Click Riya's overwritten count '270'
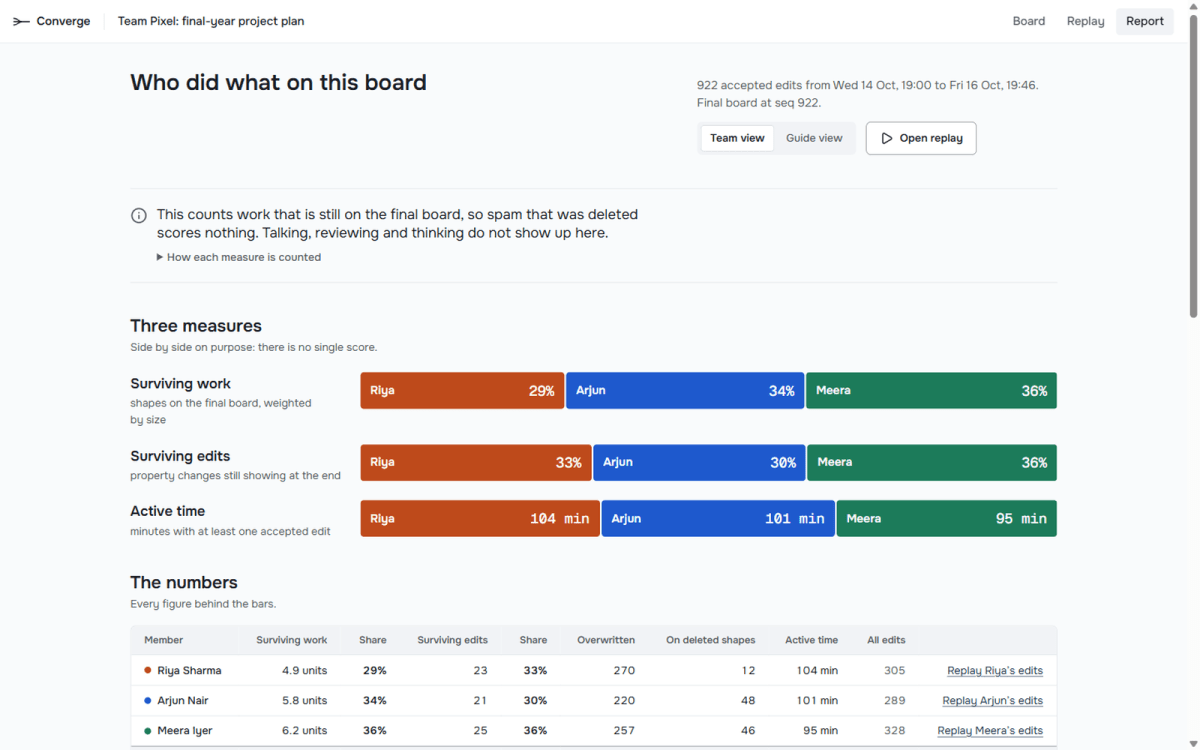Screen dimensions: 1200x750 click(x=624, y=671)
